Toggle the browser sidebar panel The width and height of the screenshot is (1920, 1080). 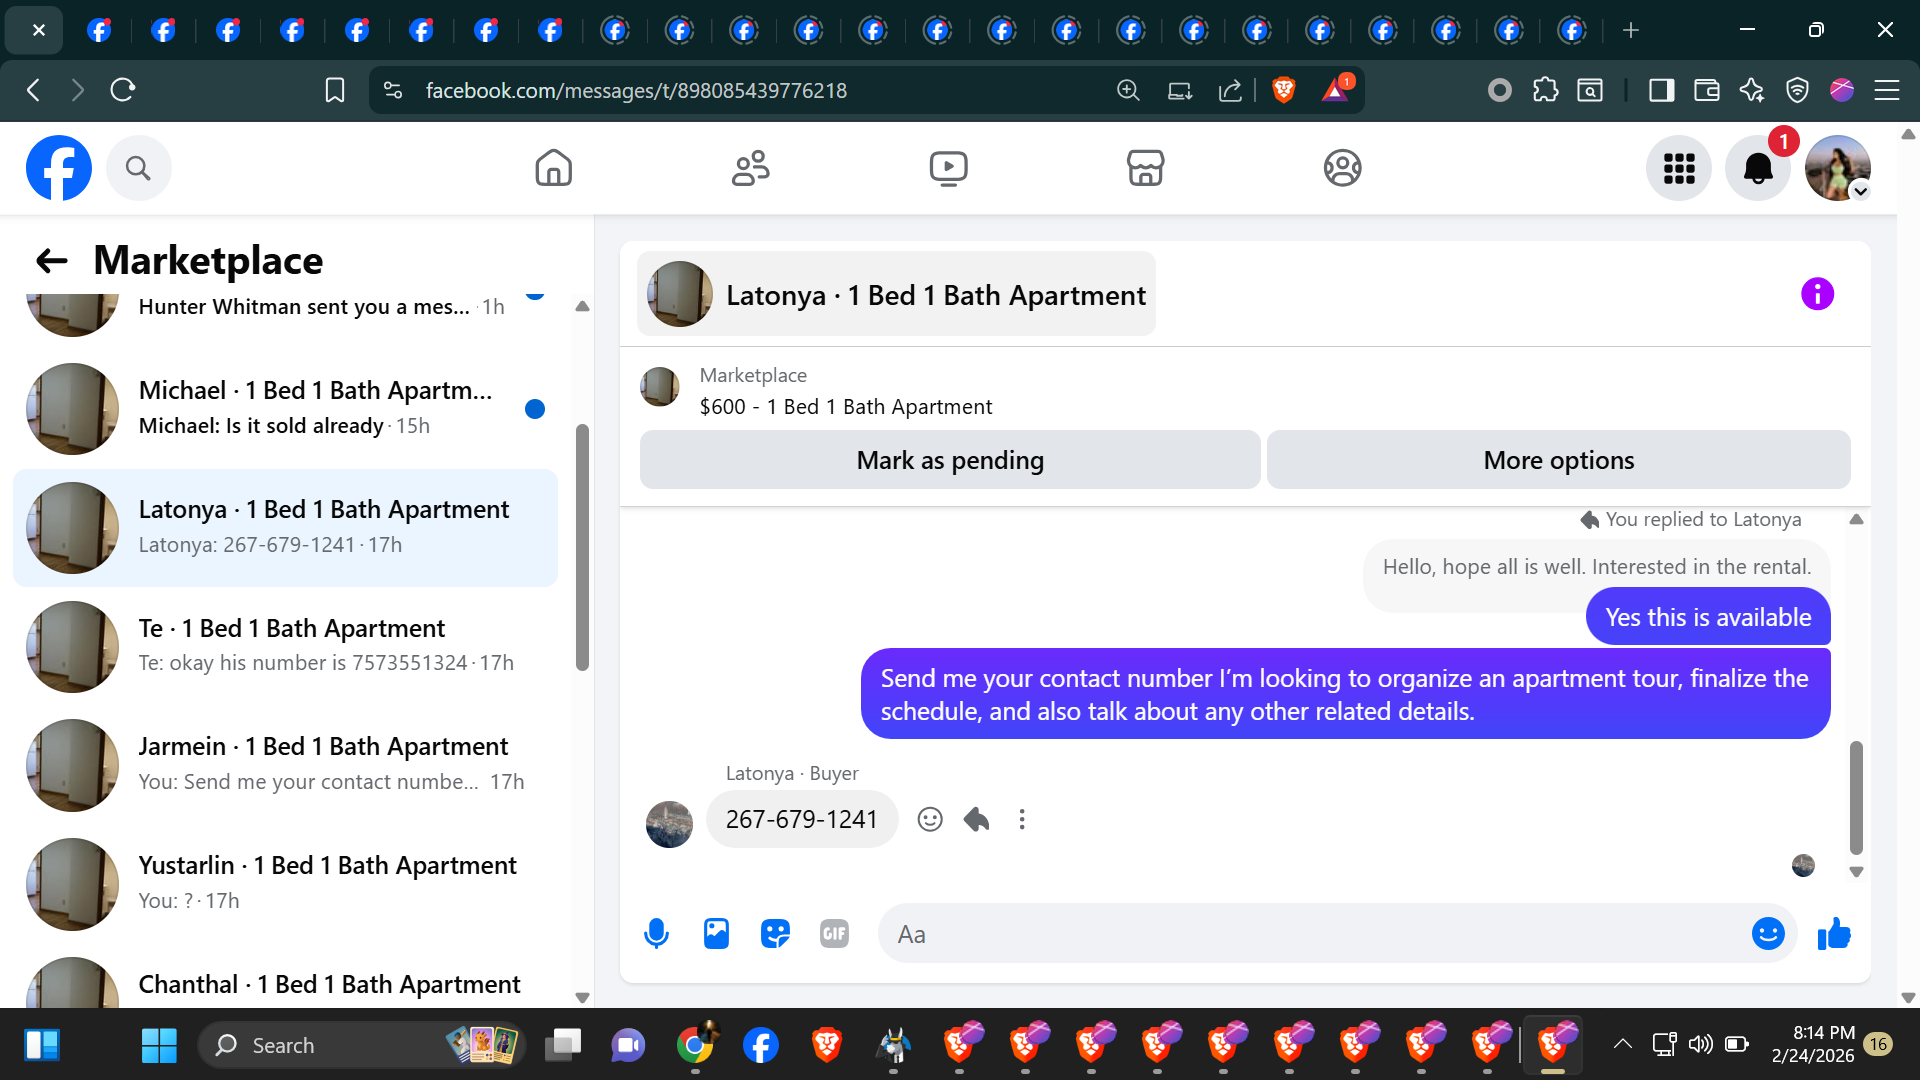(x=1661, y=91)
